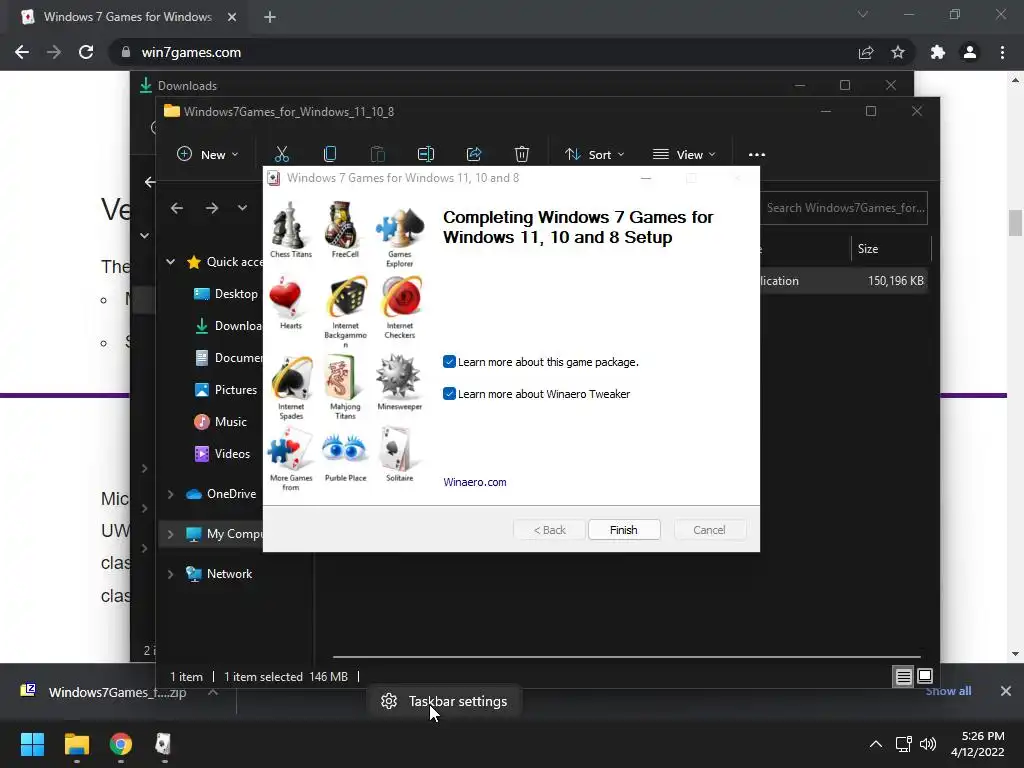Click the FreeCell game icon
The image size is (1024, 768).
coord(344,223)
